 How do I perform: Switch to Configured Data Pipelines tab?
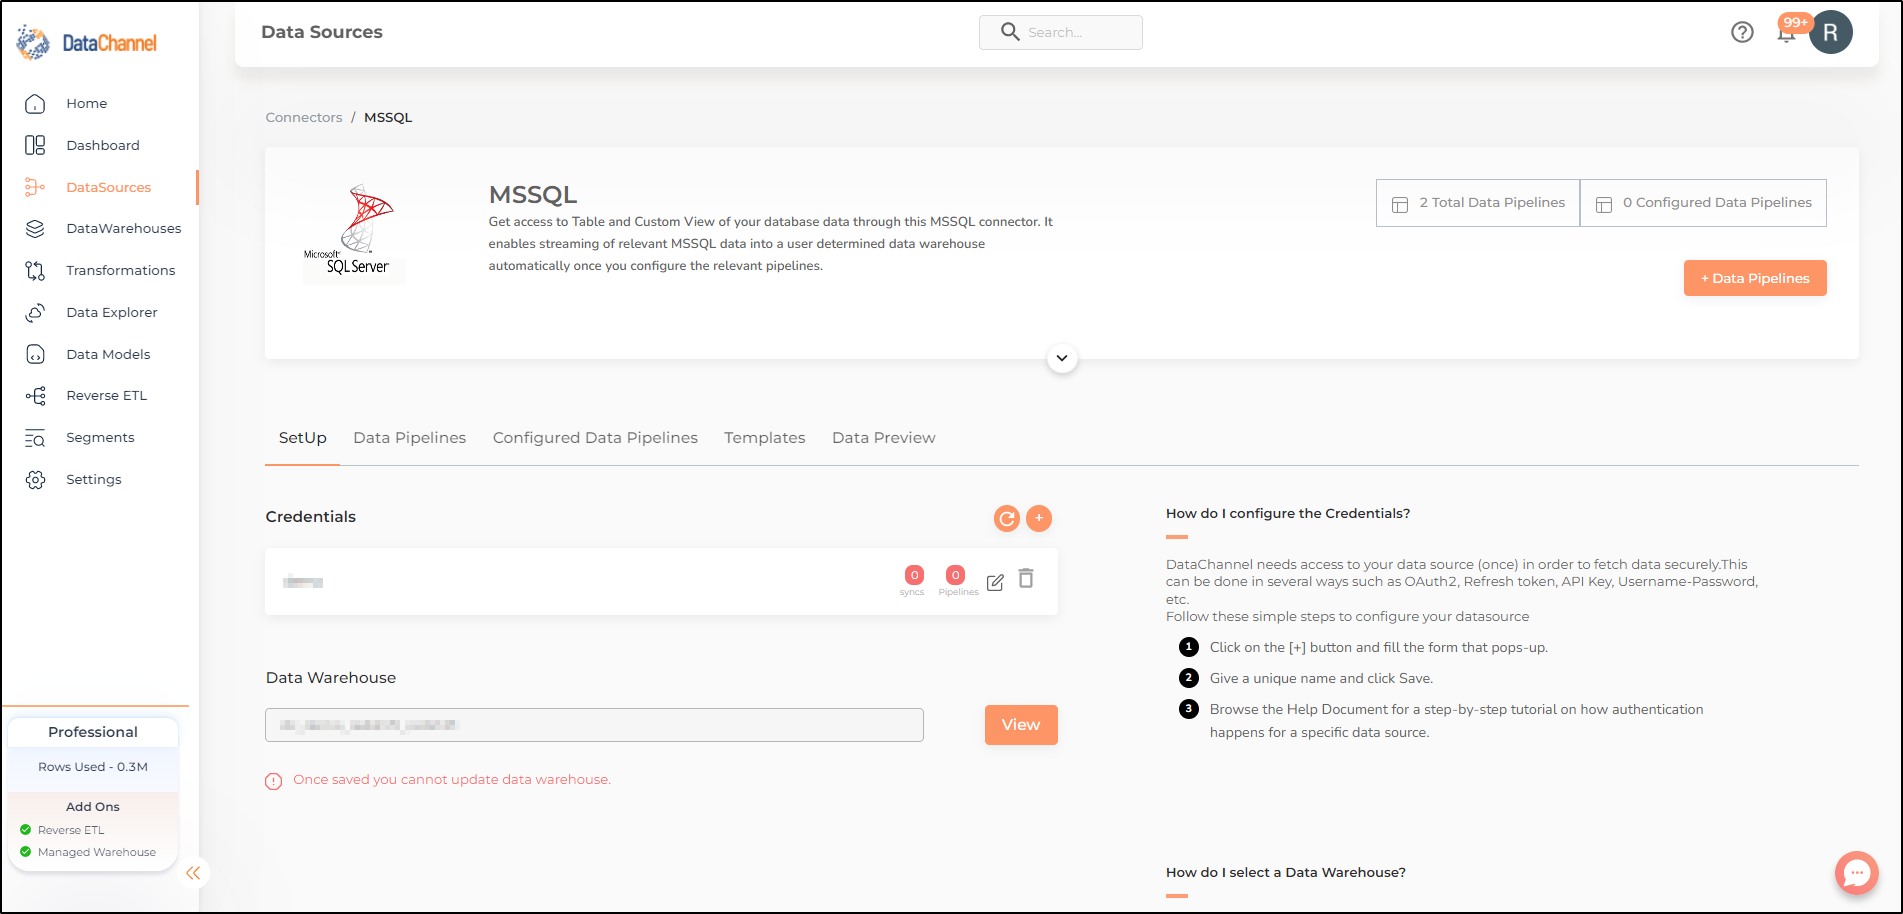coord(595,438)
